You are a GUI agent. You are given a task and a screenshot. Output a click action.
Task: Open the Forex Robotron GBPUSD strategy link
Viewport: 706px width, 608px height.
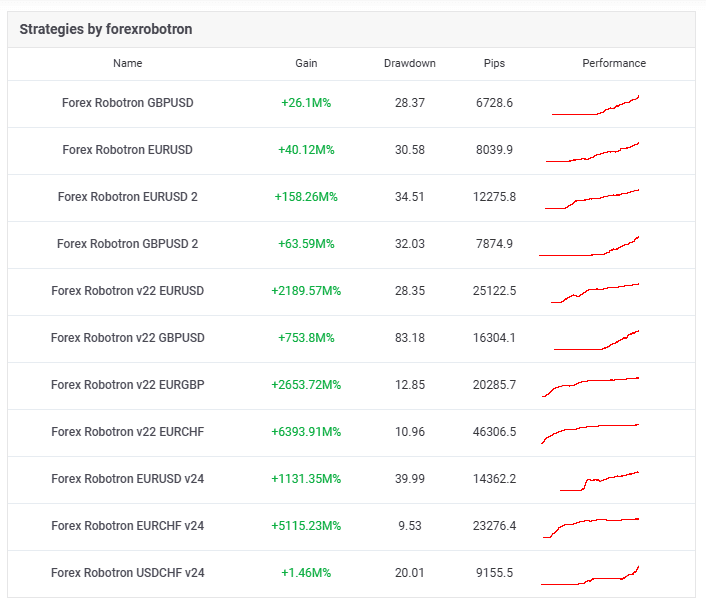click(x=127, y=103)
